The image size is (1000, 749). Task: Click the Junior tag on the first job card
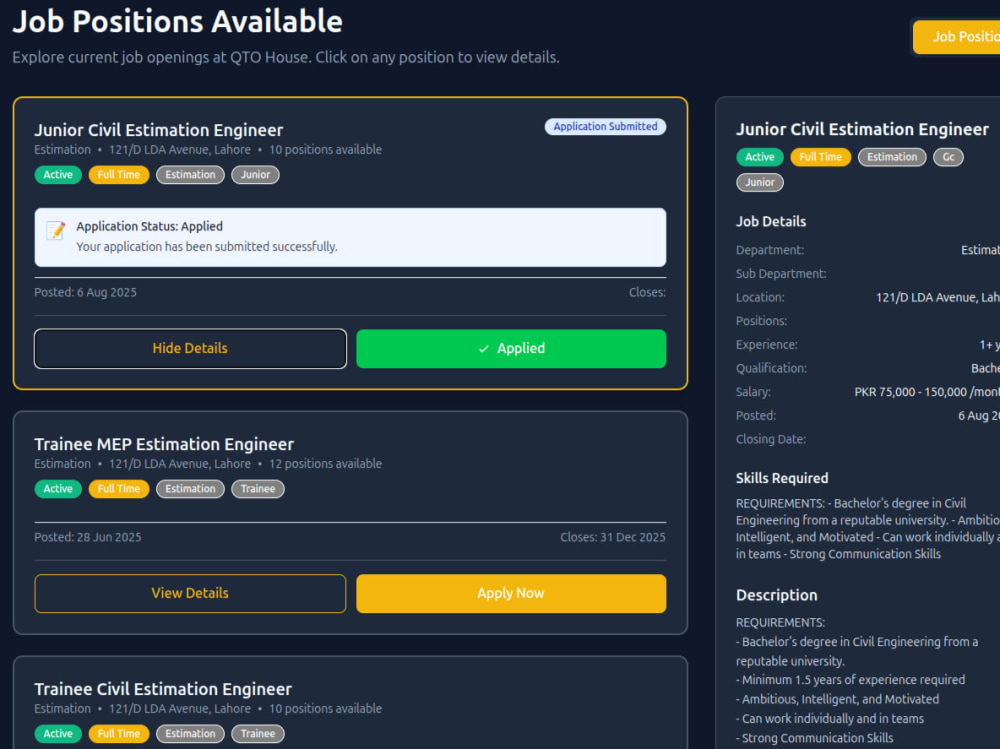pyautogui.click(x=255, y=175)
